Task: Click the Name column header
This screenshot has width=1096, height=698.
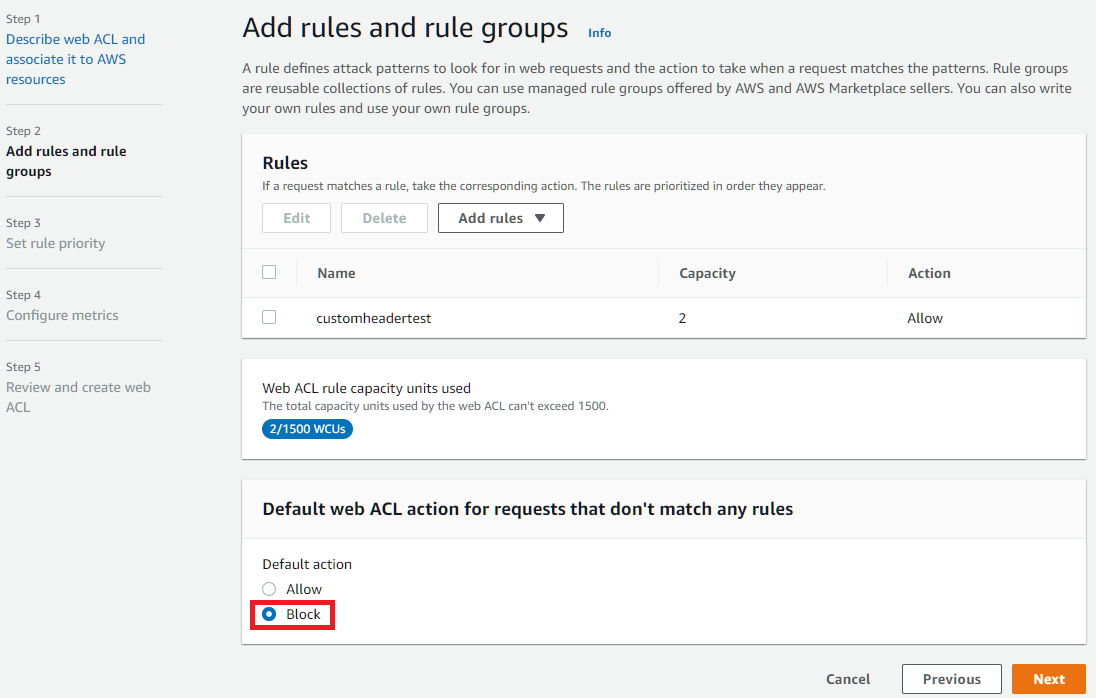Action: click(336, 273)
